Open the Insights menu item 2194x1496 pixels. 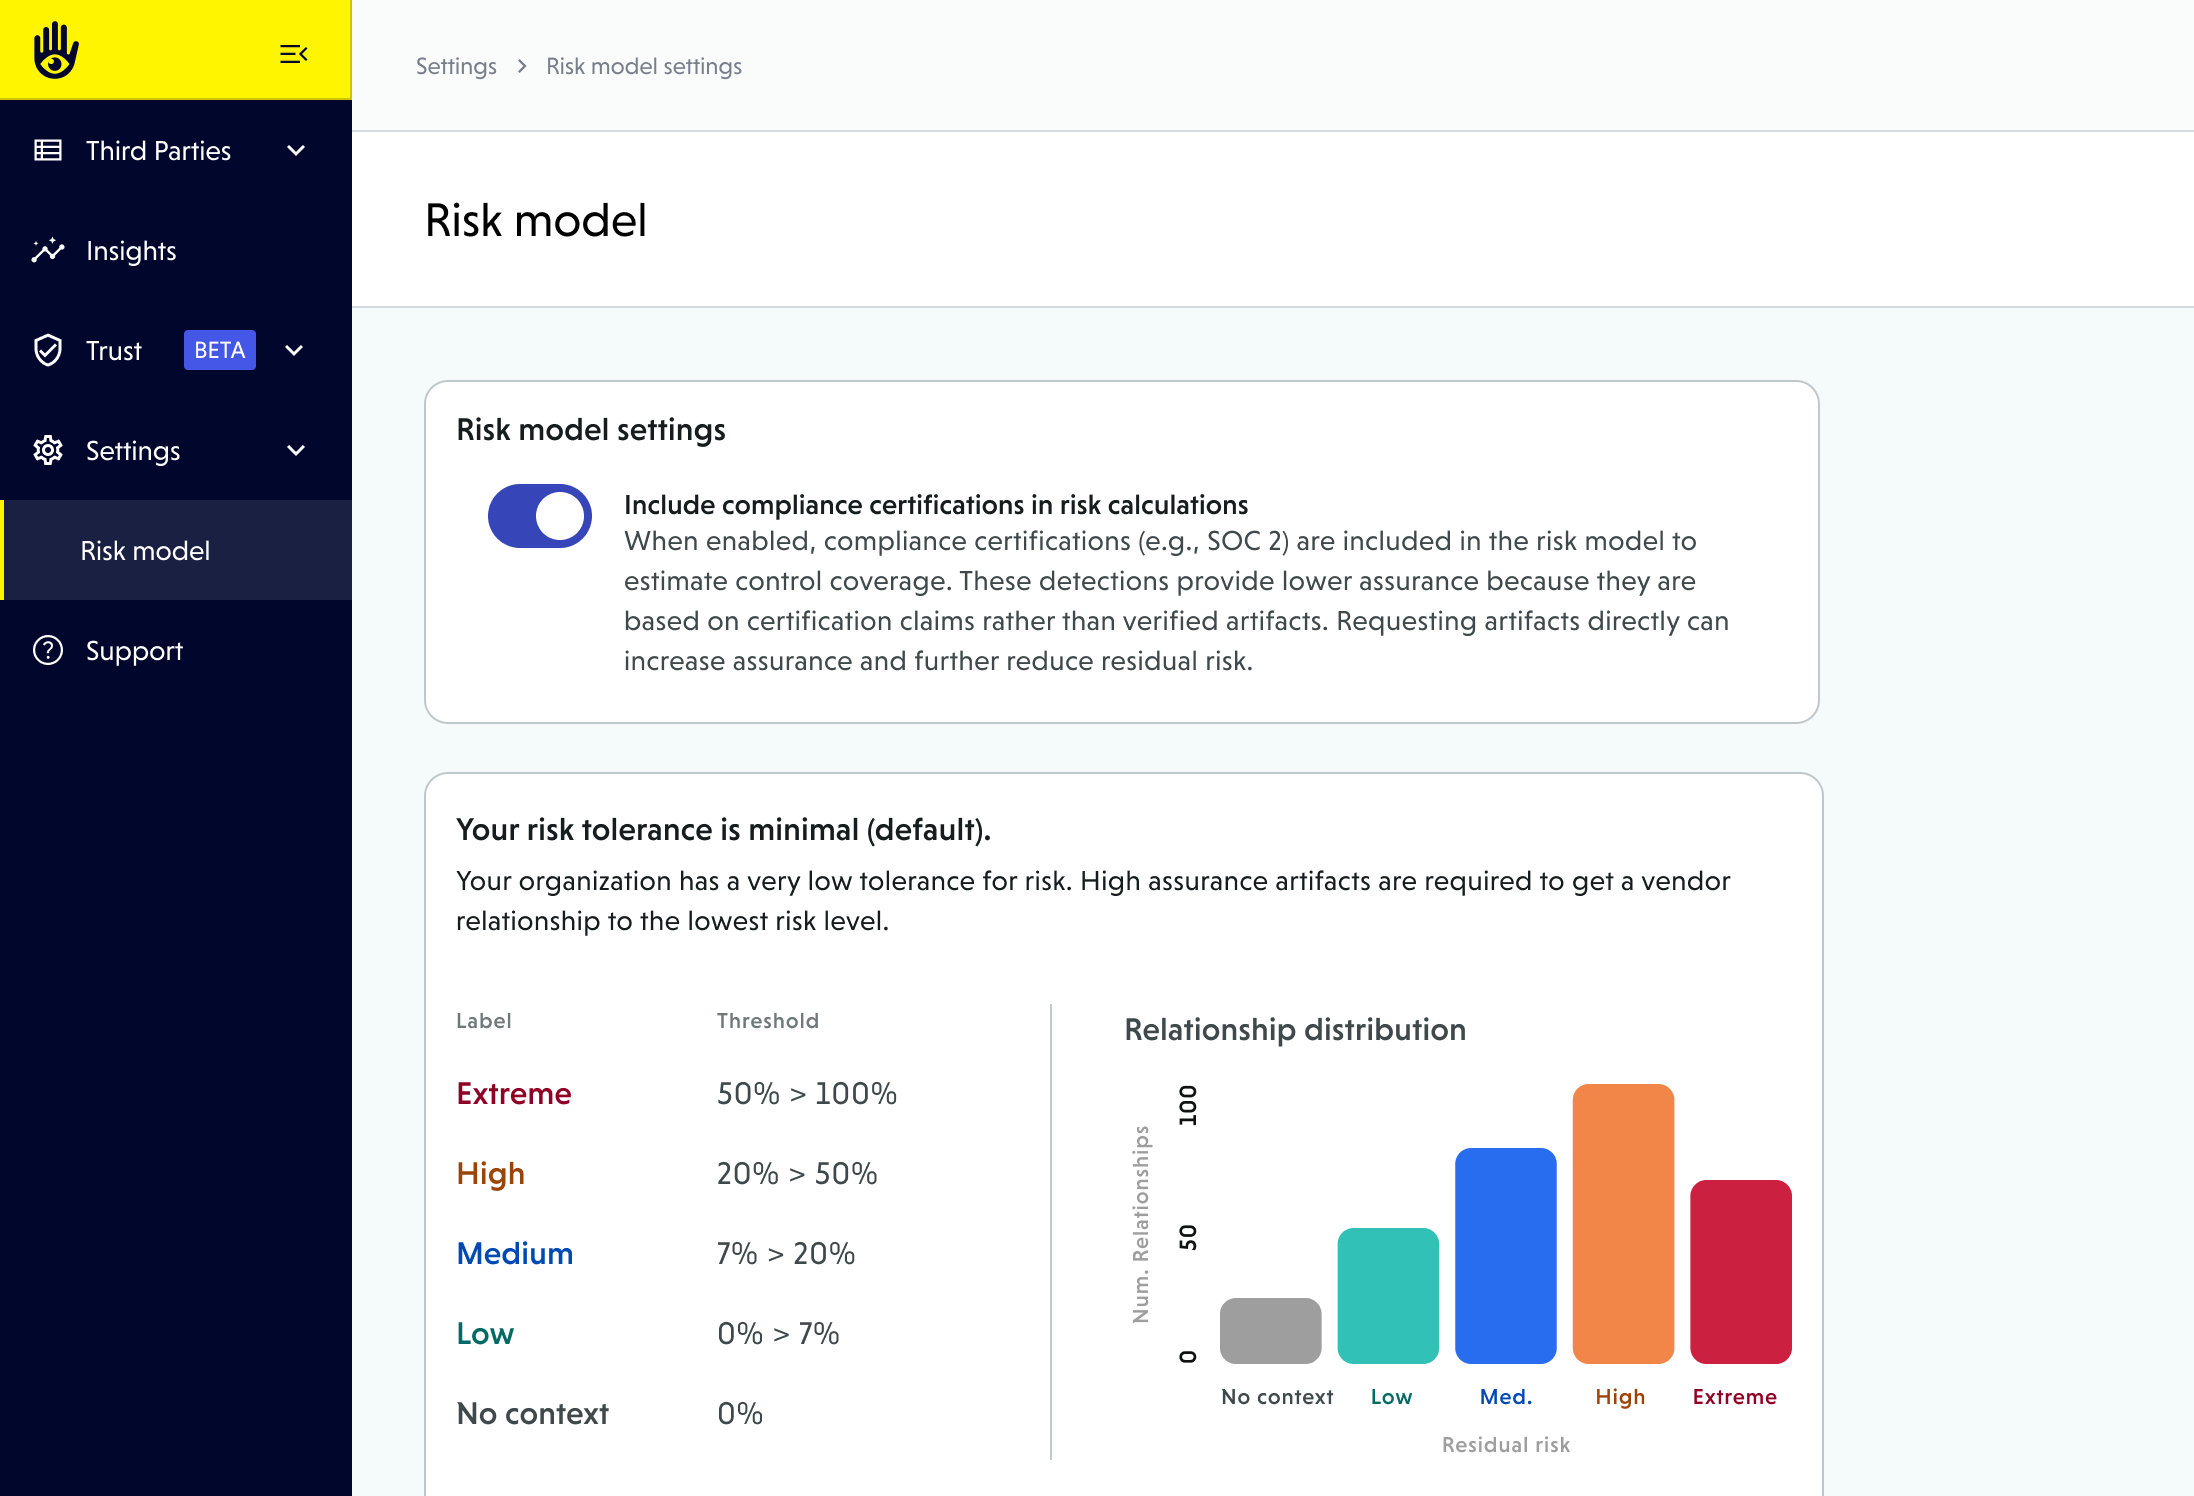click(131, 250)
